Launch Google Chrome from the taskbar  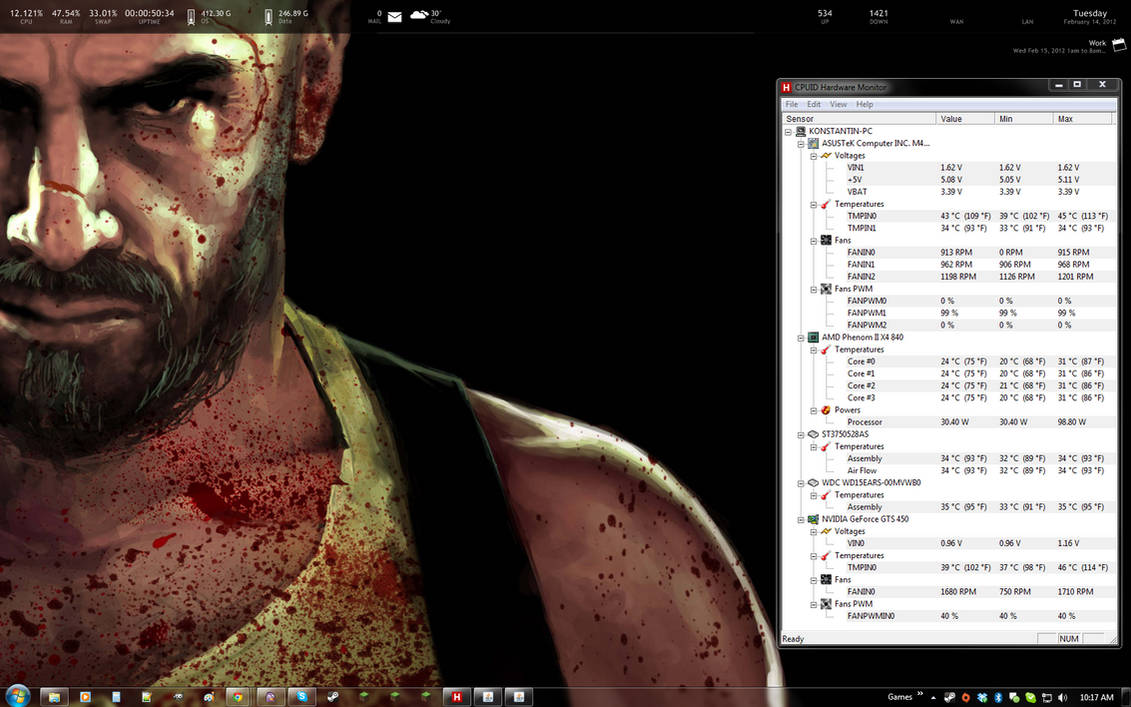tap(237, 697)
